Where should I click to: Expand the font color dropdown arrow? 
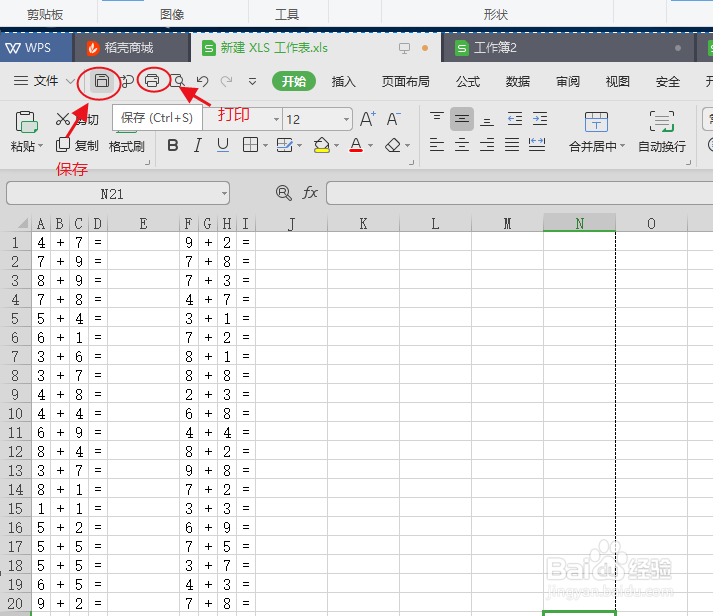coord(371,146)
